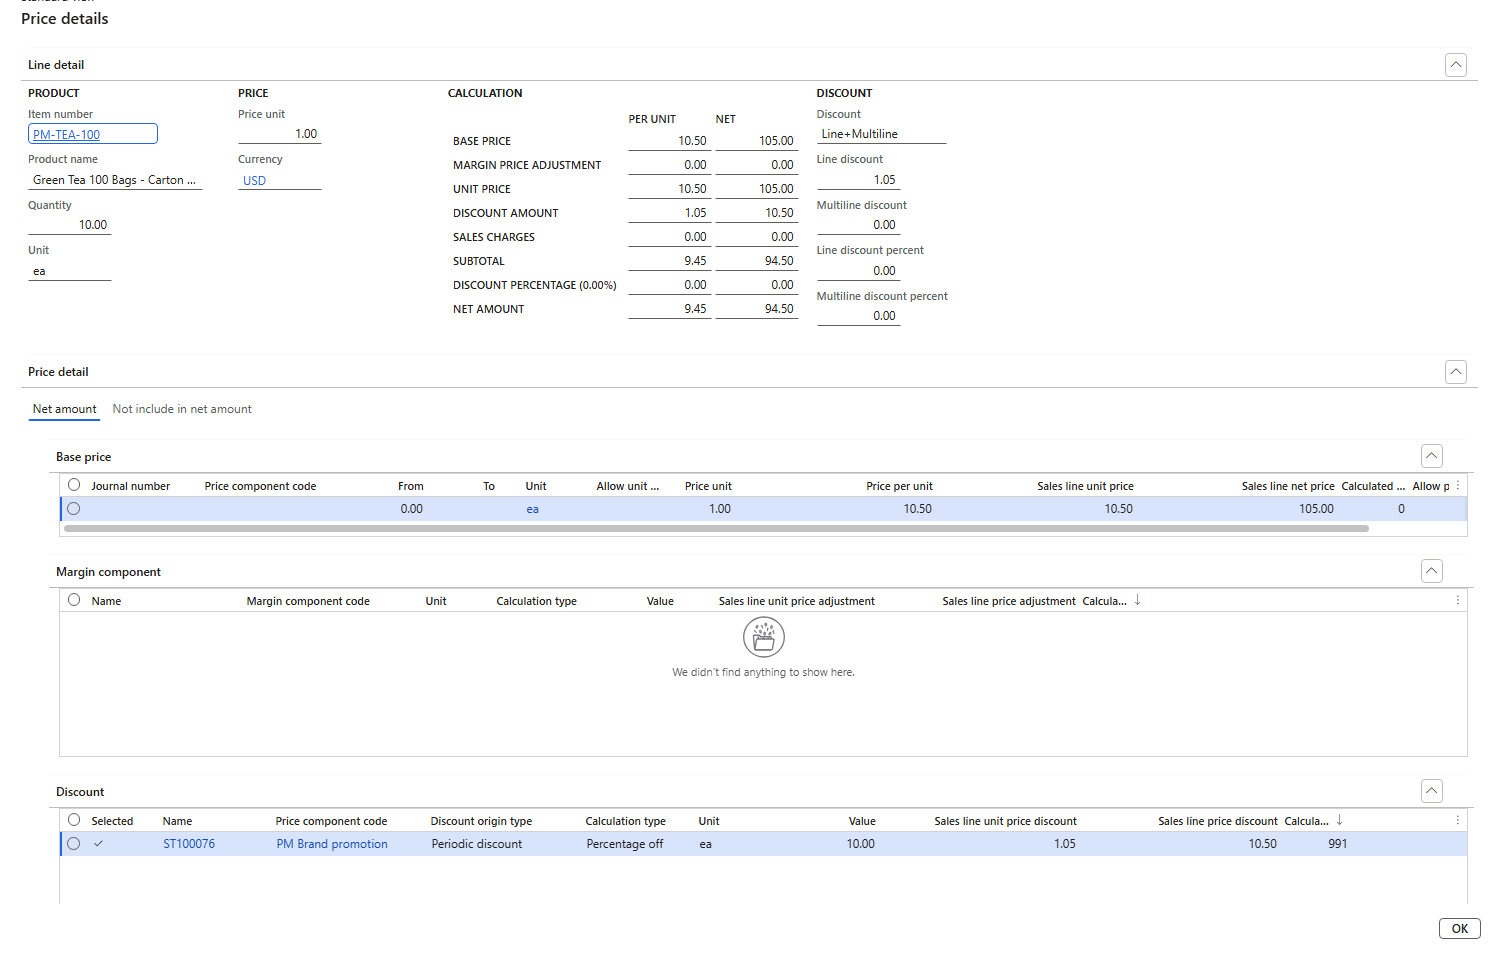Click Discount origin type column header
The image size is (1495, 960).
(x=481, y=821)
